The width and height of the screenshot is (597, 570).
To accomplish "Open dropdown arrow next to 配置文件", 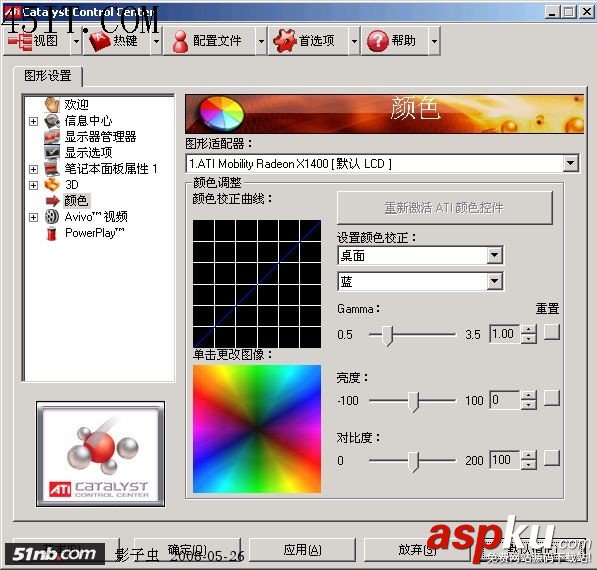I will [x=261, y=41].
